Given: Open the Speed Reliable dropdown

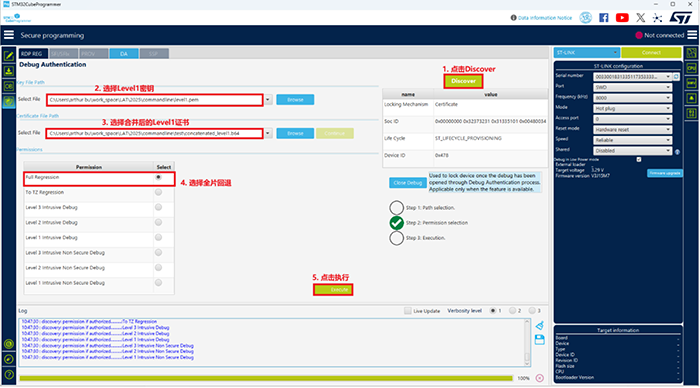Looking at the screenshot, I should 633,140.
